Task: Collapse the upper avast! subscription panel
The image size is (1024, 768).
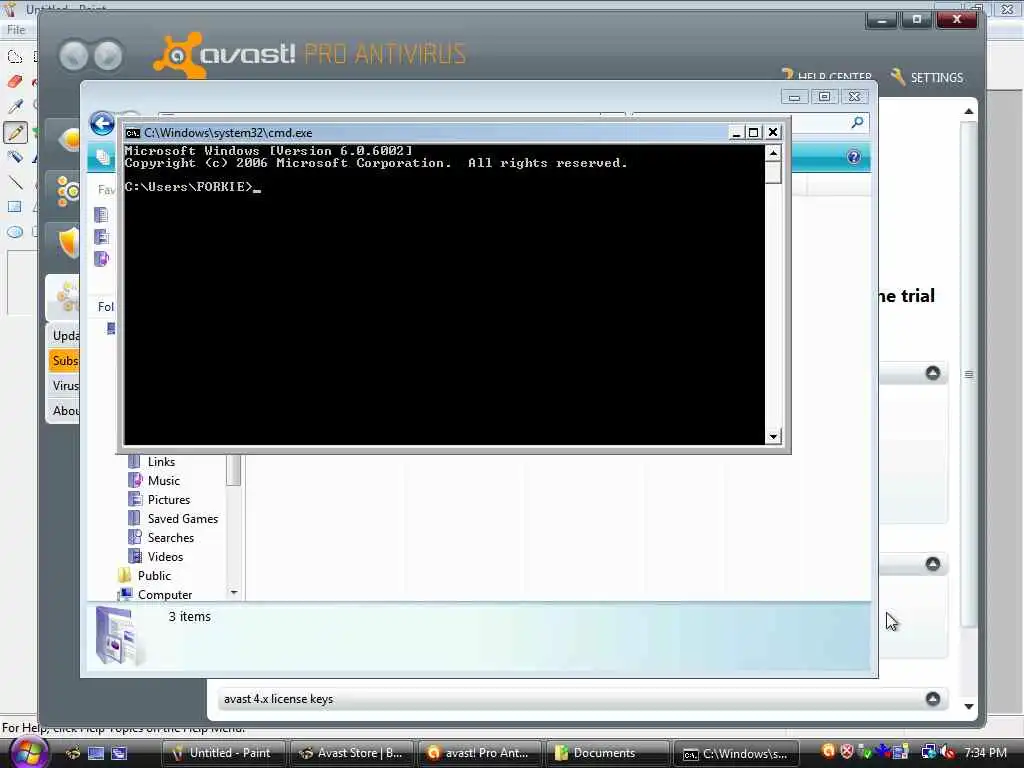Action: pyautogui.click(x=933, y=373)
